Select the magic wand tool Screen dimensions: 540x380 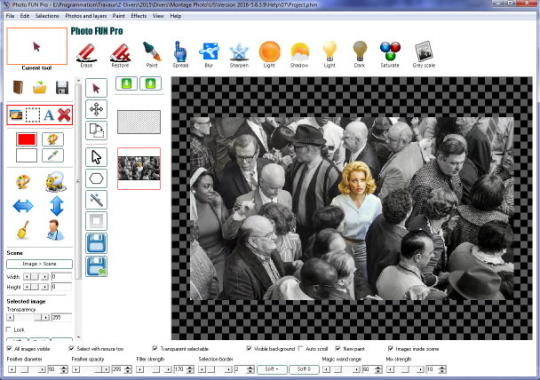[96, 200]
